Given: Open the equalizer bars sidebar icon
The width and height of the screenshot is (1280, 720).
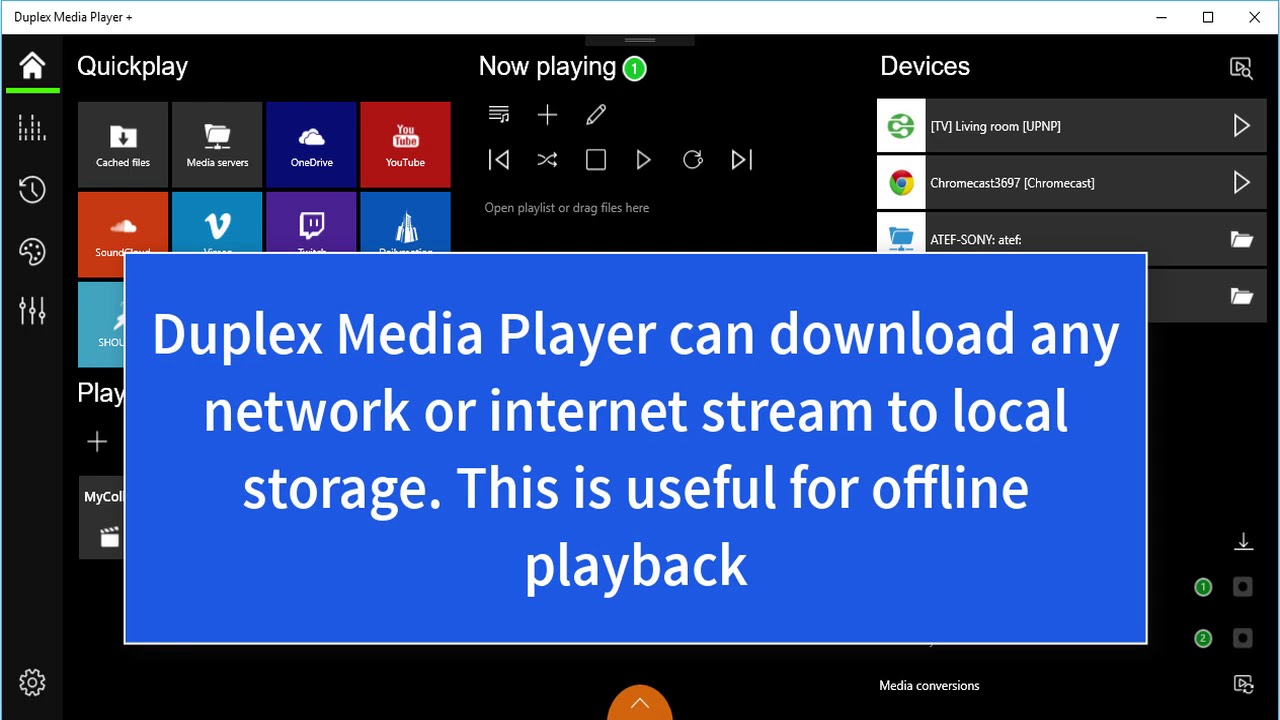Looking at the screenshot, I should [x=32, y=127].
